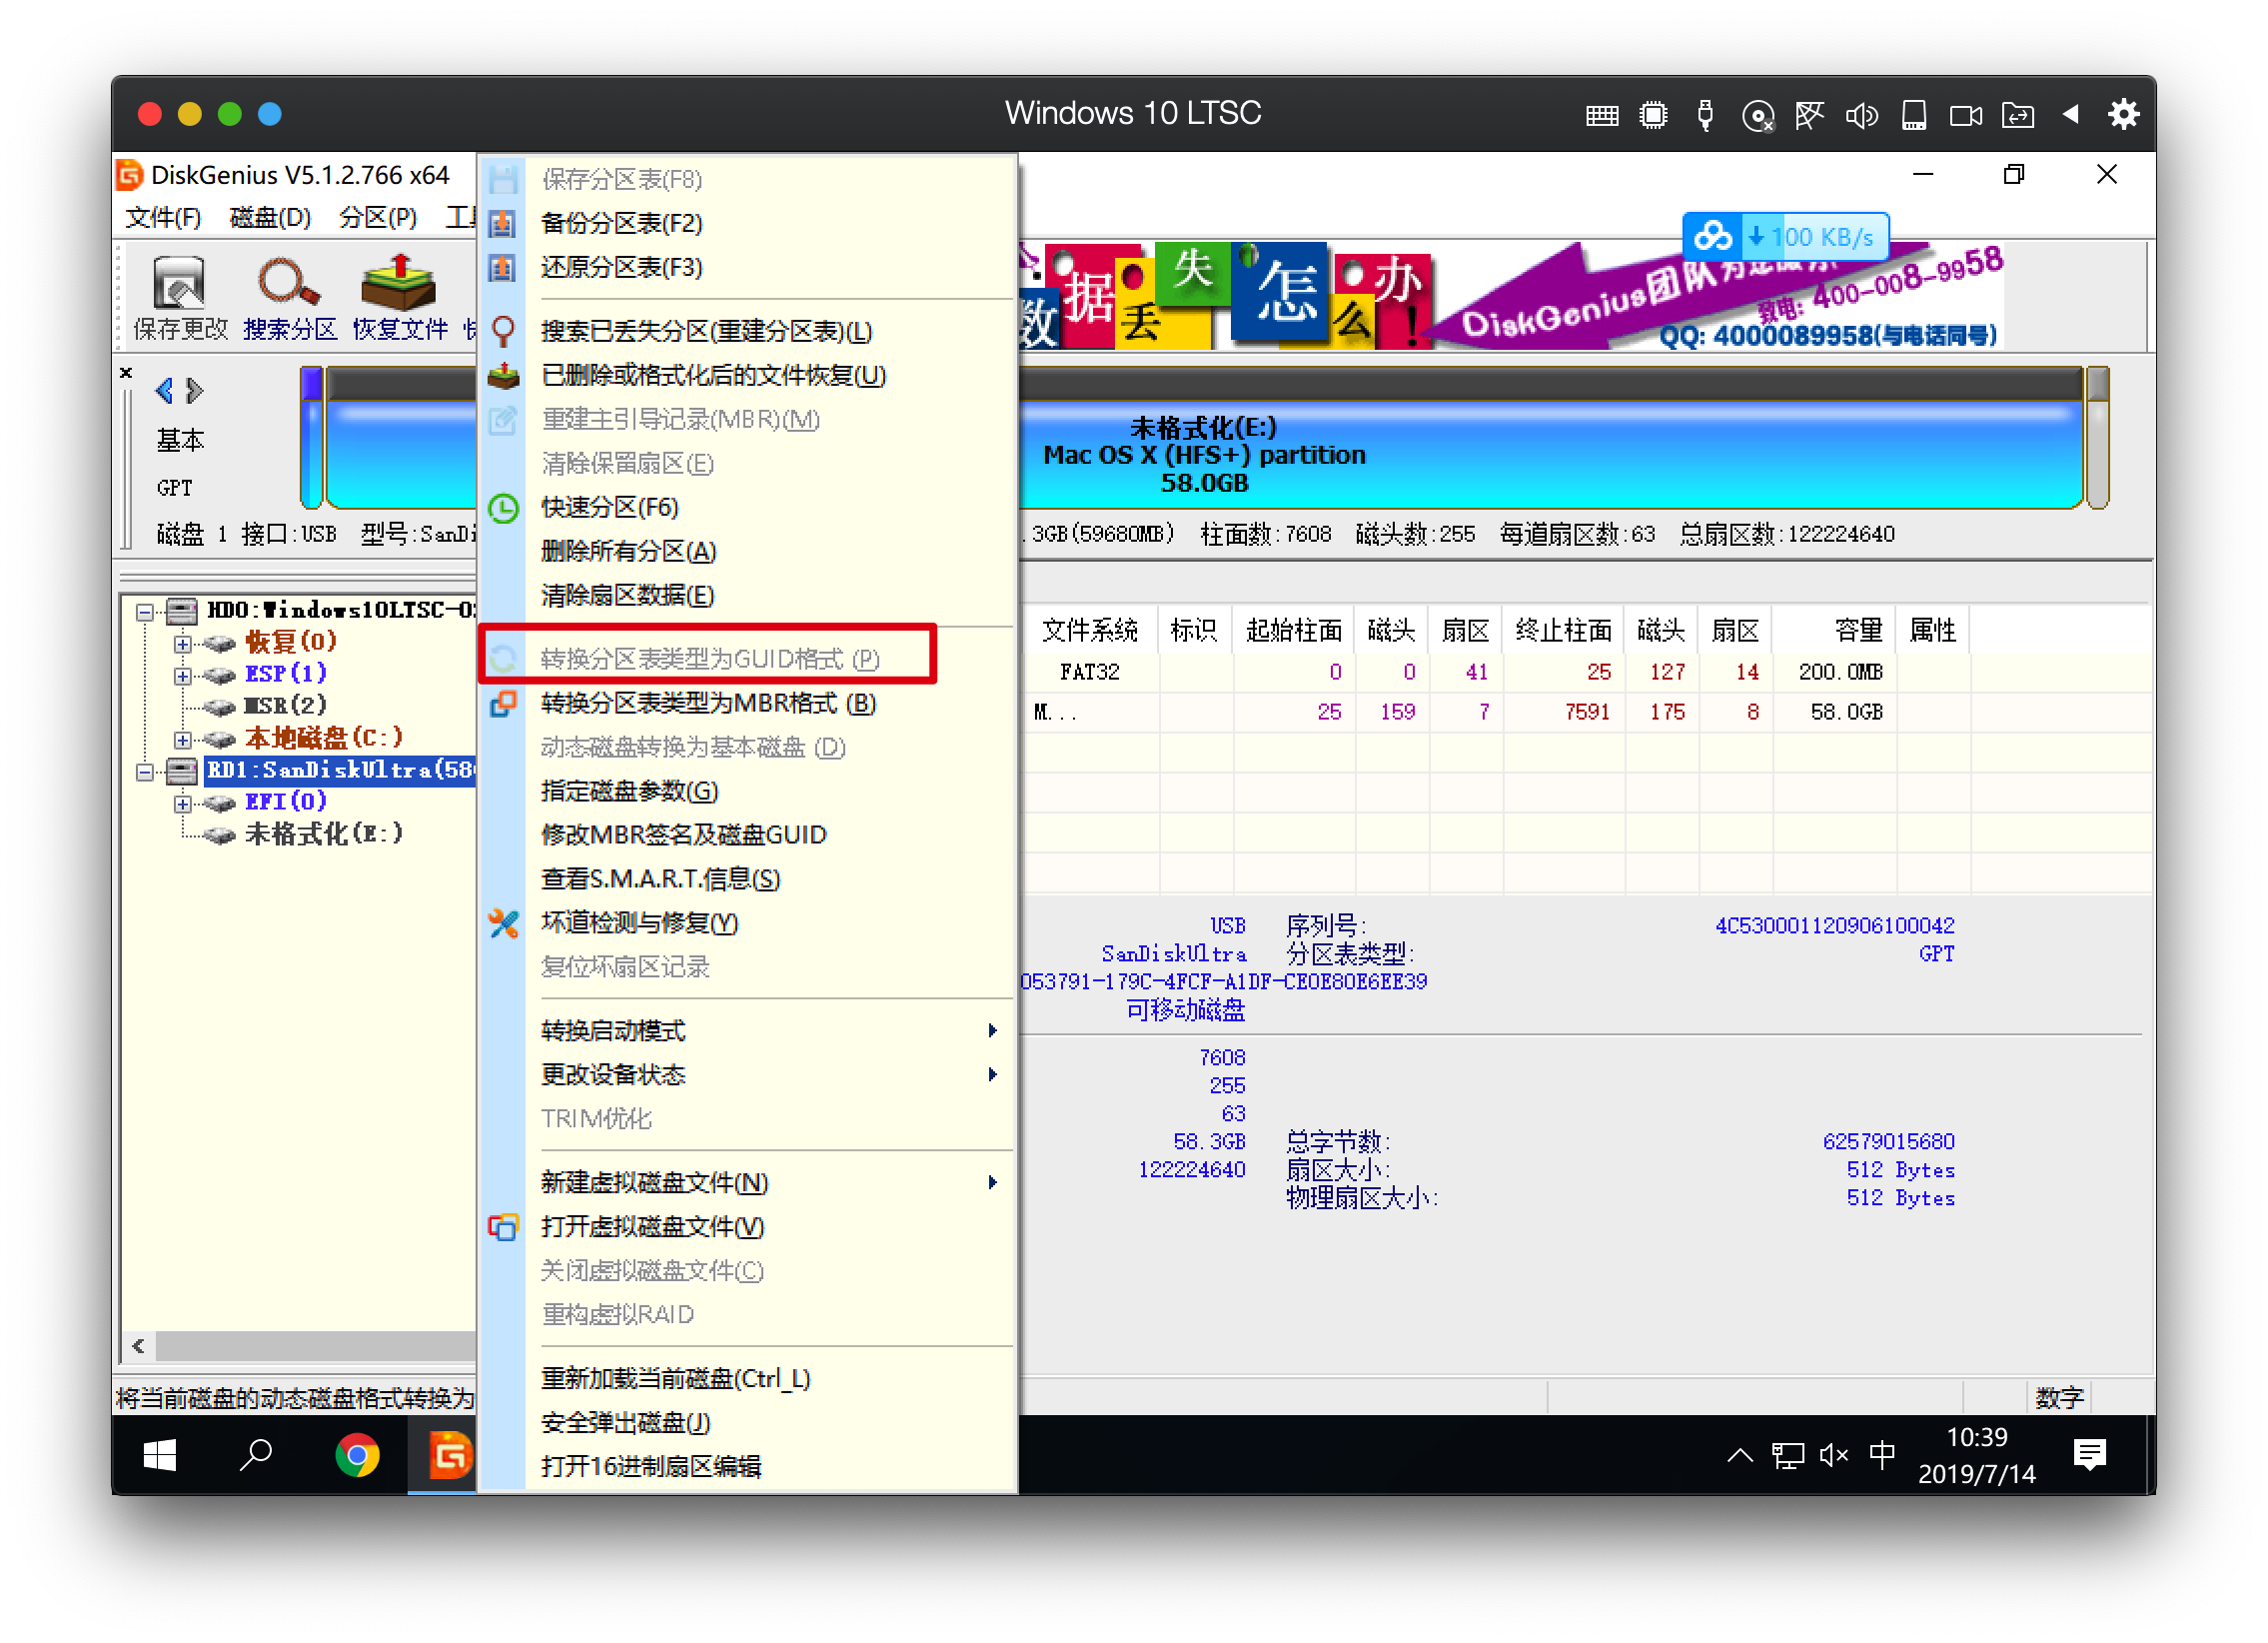Show hidden tray icons chevron

click(1739, 1456)
